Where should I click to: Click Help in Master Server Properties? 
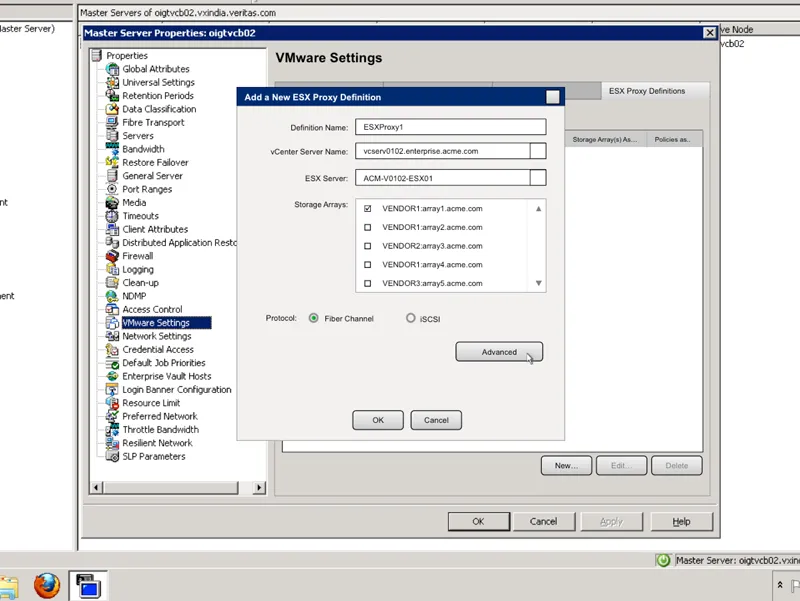tap(681, 521)
